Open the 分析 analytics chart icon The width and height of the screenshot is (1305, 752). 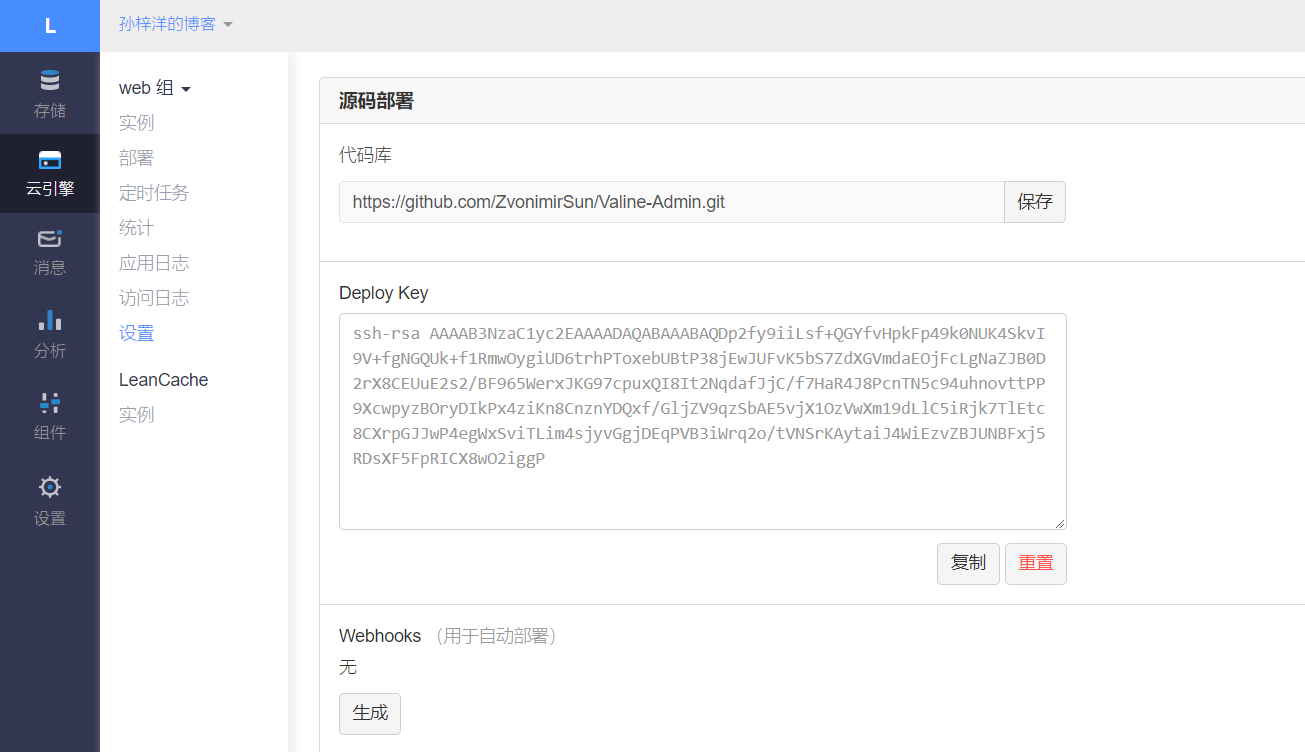tap(50, 321)
